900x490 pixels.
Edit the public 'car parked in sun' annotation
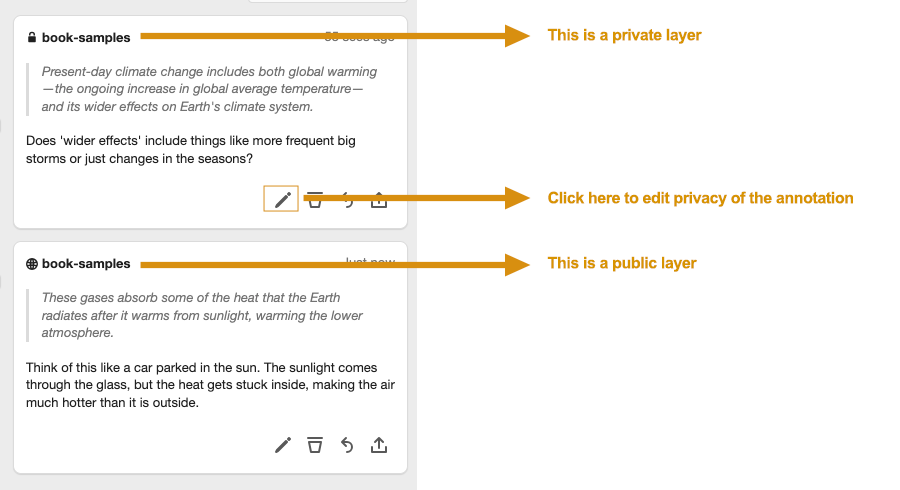pos(283,445)
